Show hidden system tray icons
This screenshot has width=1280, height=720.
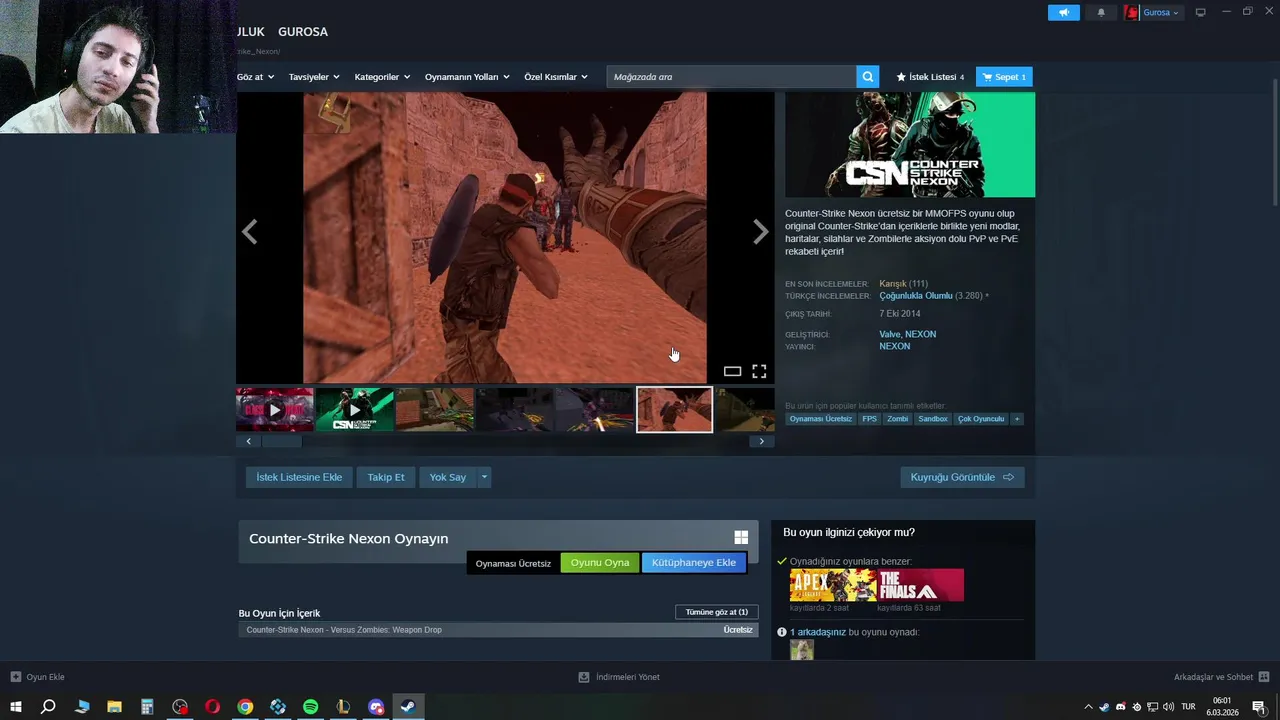click(x=1088, y=707)
